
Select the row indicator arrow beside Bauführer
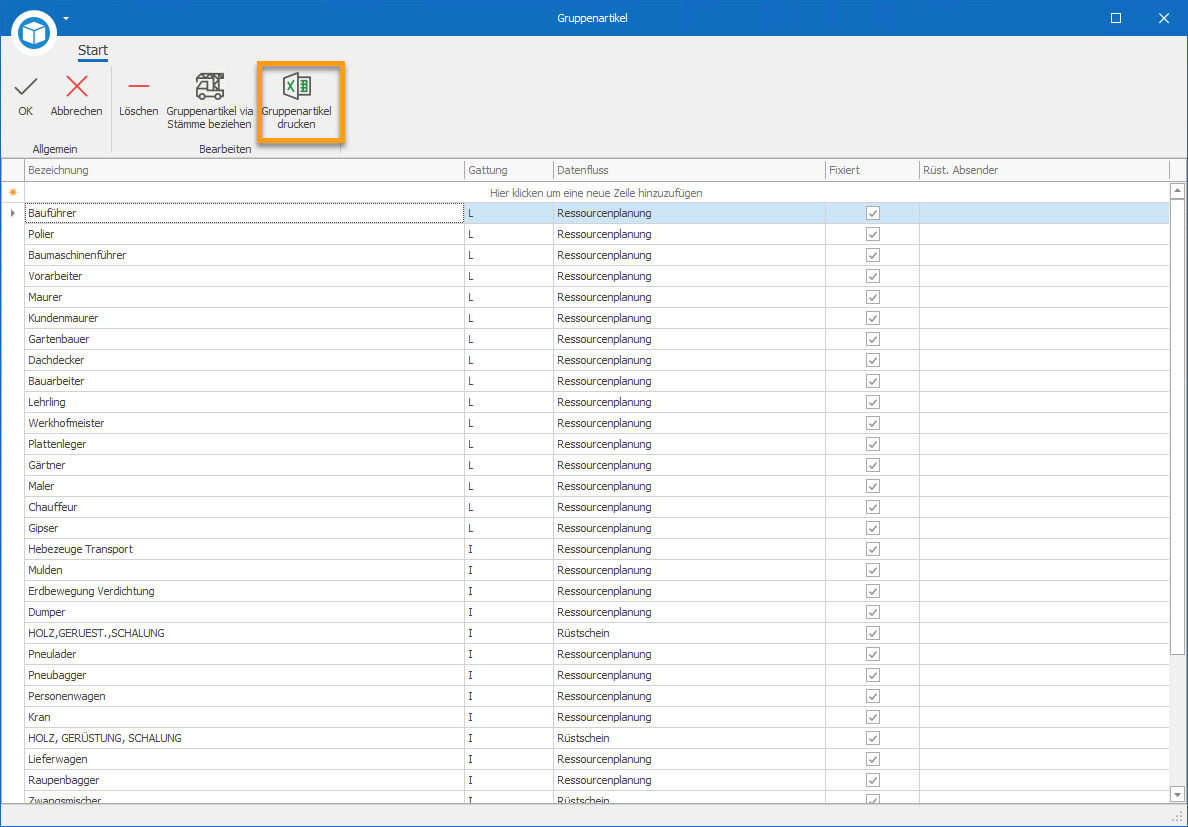(x=12, y=214)
